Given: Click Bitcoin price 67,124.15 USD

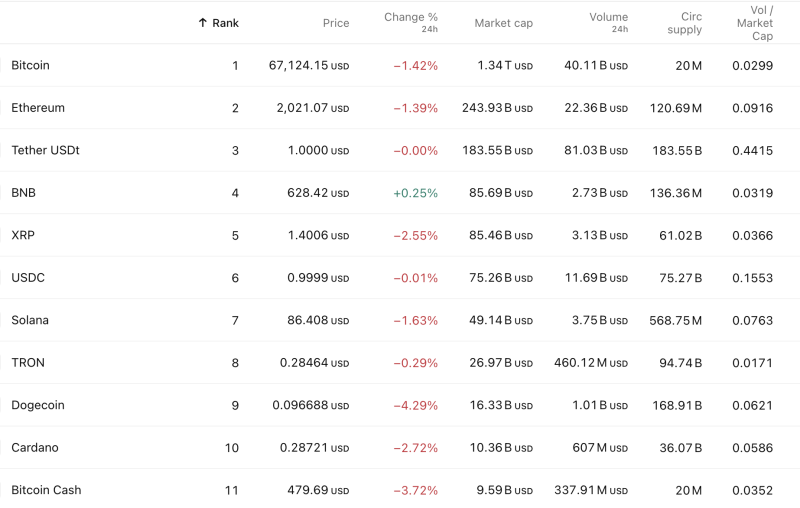Looking at the screenshot, I should (x=309, y=65).
